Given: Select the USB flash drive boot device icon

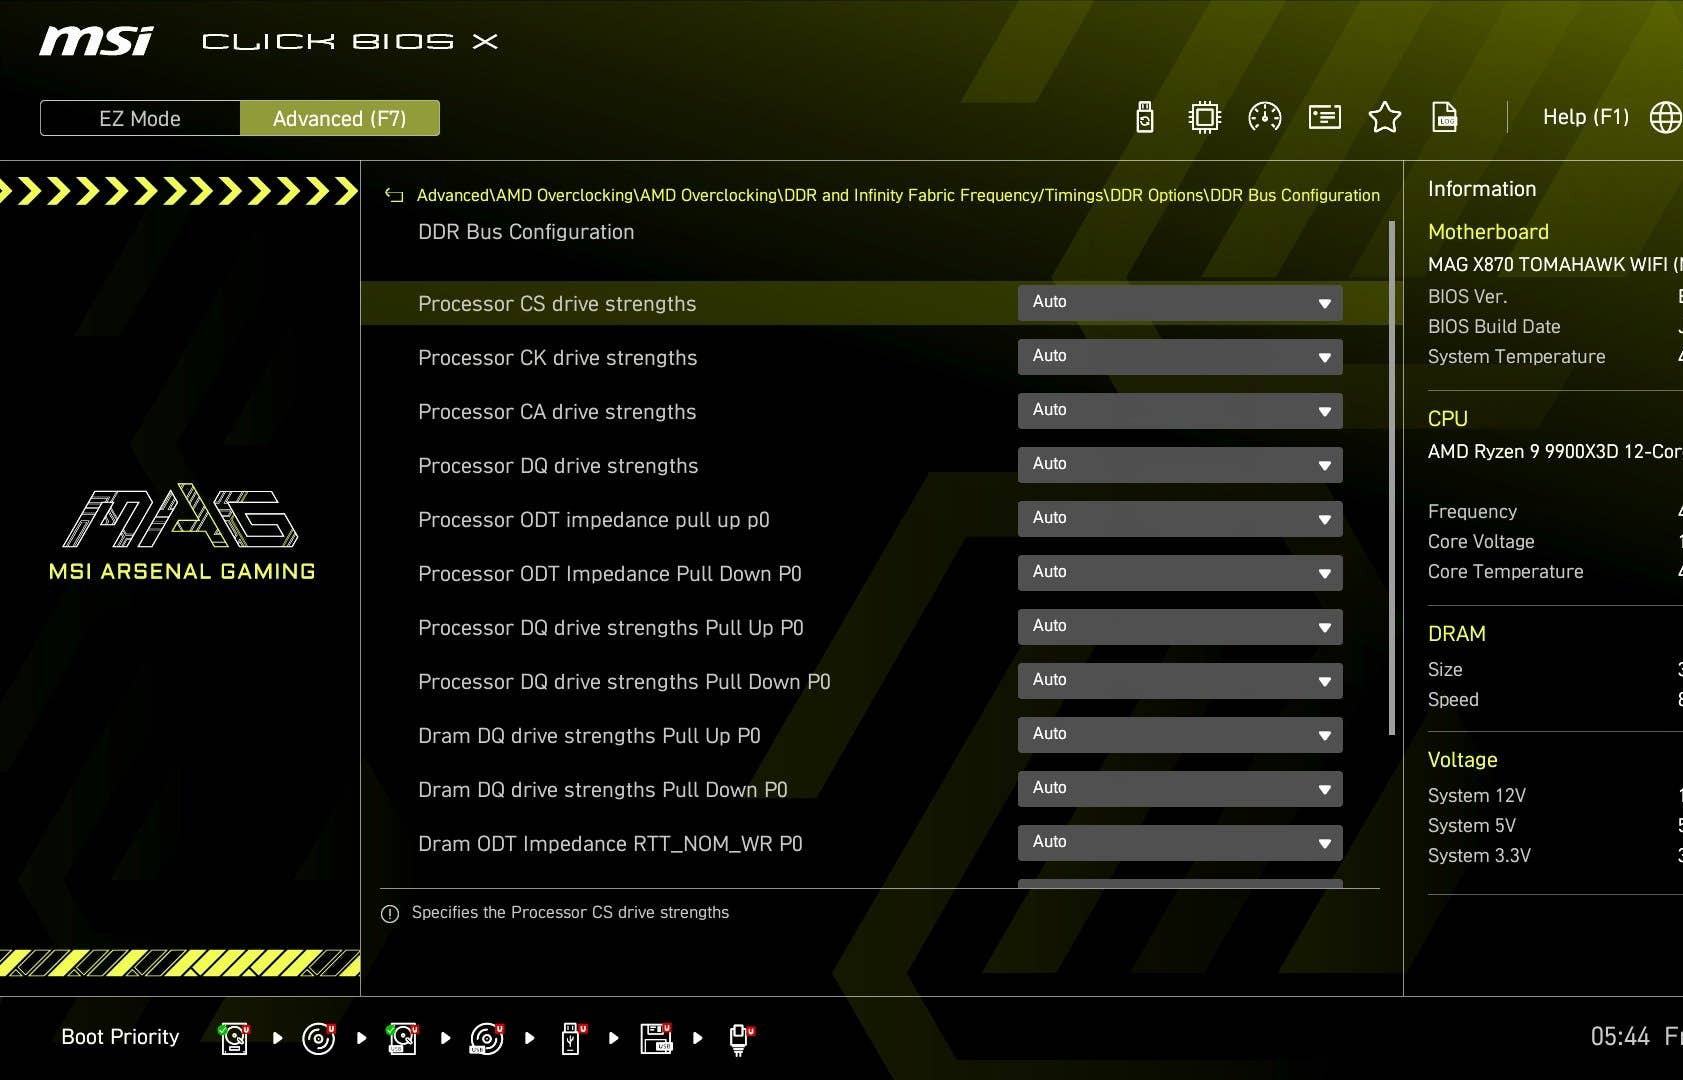Looking at the screenshot, I should click(572, 1038).
